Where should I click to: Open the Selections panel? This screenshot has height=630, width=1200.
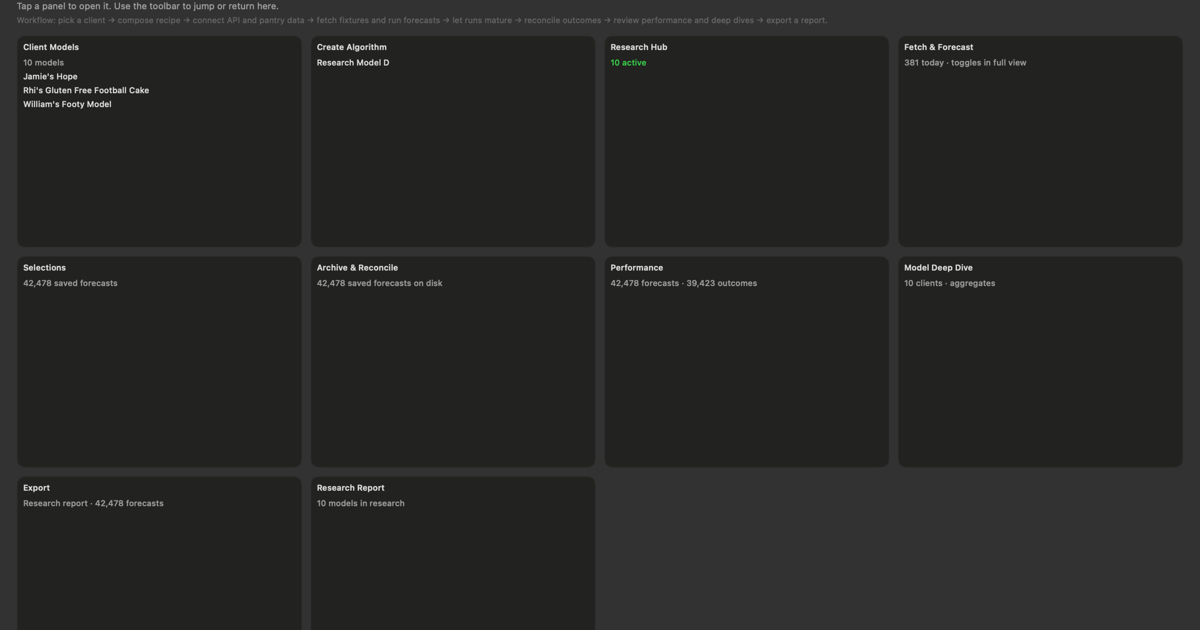pyautogui.click(x=159, y=362)
